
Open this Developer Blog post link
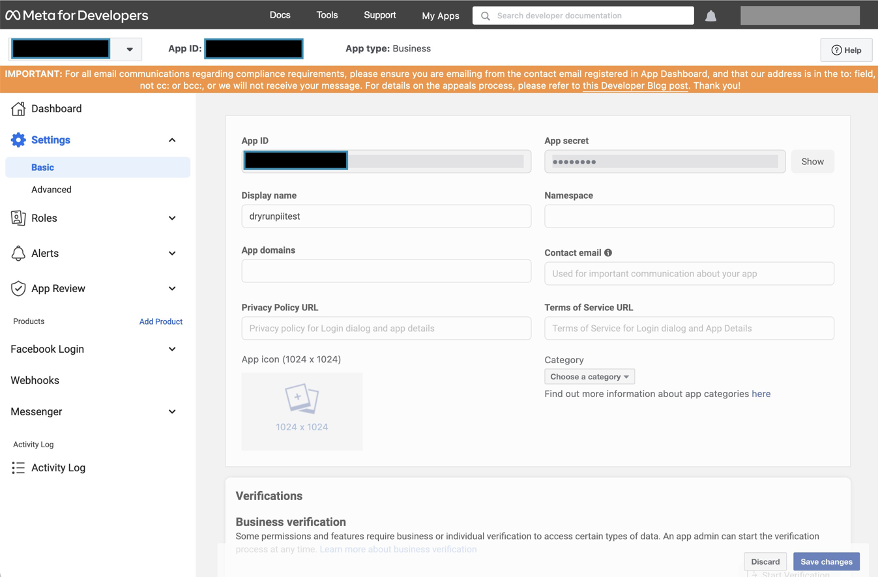pyautogui.click(x=635, y=86)
